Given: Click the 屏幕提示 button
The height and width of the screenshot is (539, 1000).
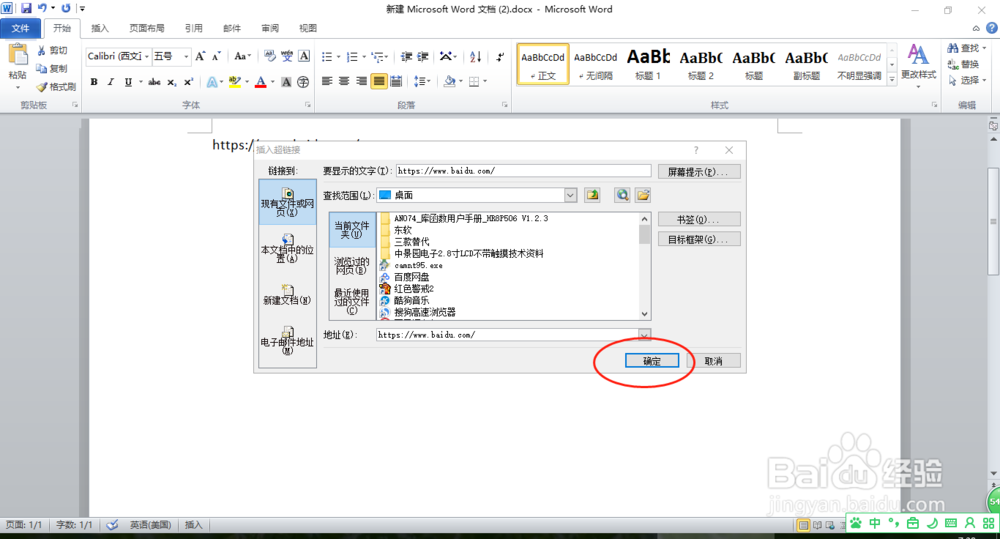Looking at the screenshot, I should click(x=699, y=172).
